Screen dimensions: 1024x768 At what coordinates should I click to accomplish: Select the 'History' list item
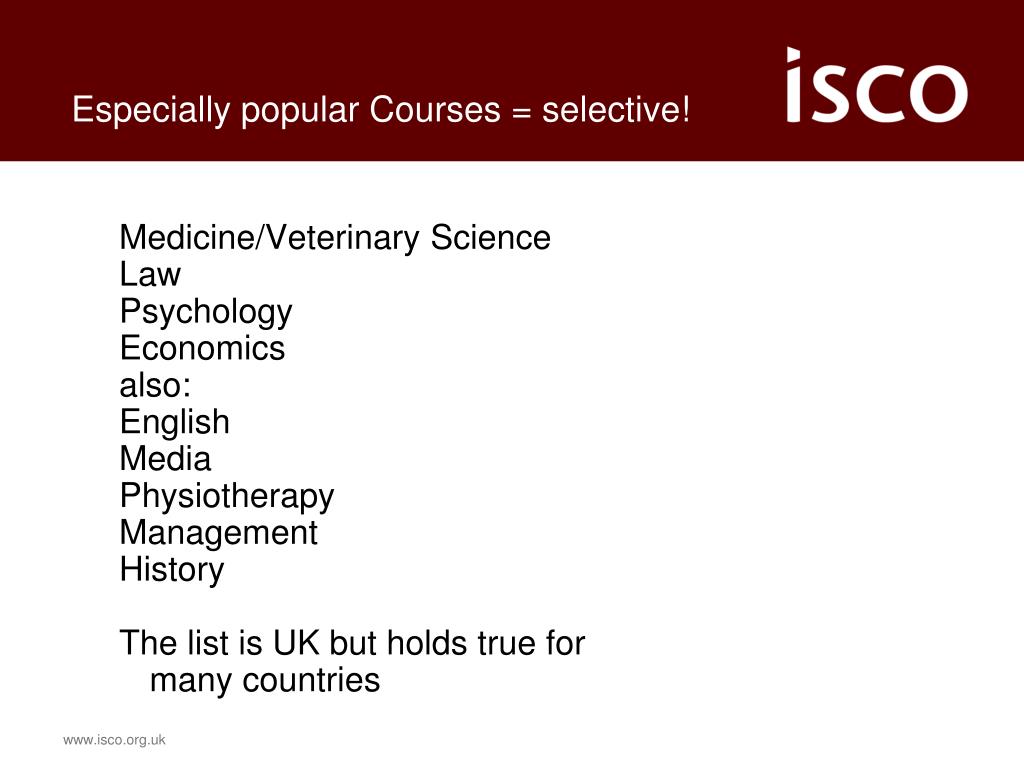172,569
